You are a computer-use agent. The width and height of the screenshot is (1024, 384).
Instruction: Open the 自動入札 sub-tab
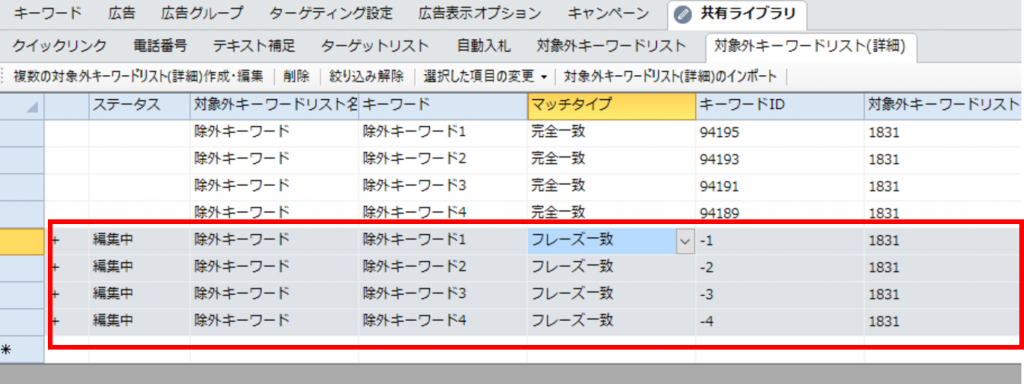483,46
